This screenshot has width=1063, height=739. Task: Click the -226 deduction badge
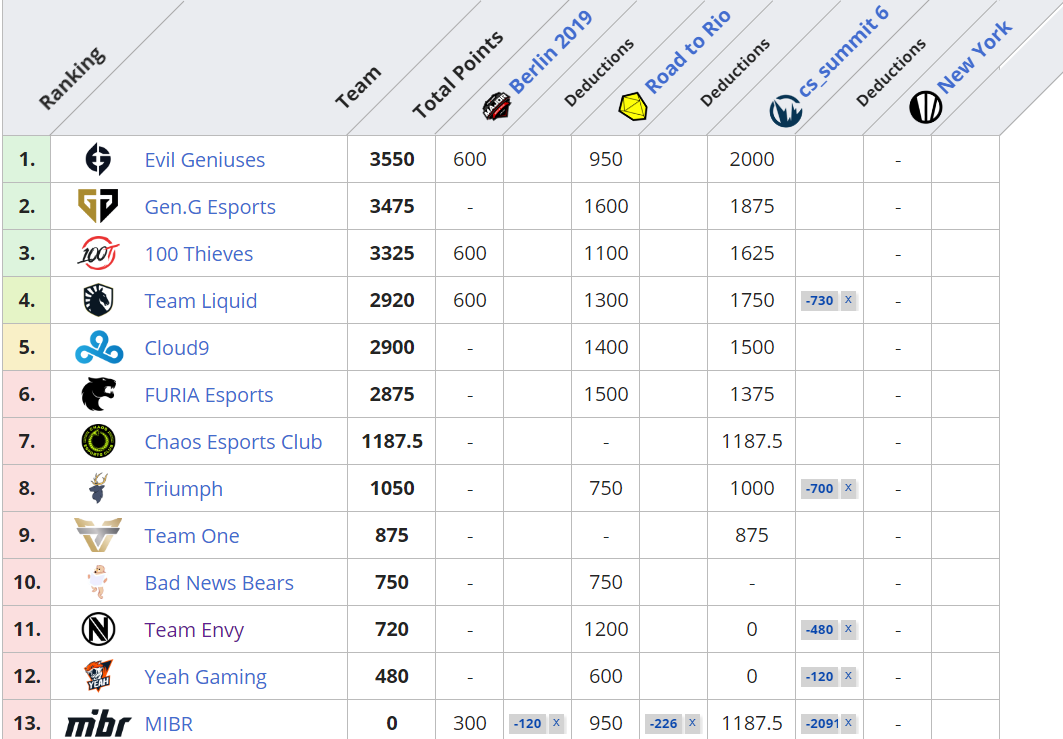(664, 723)
